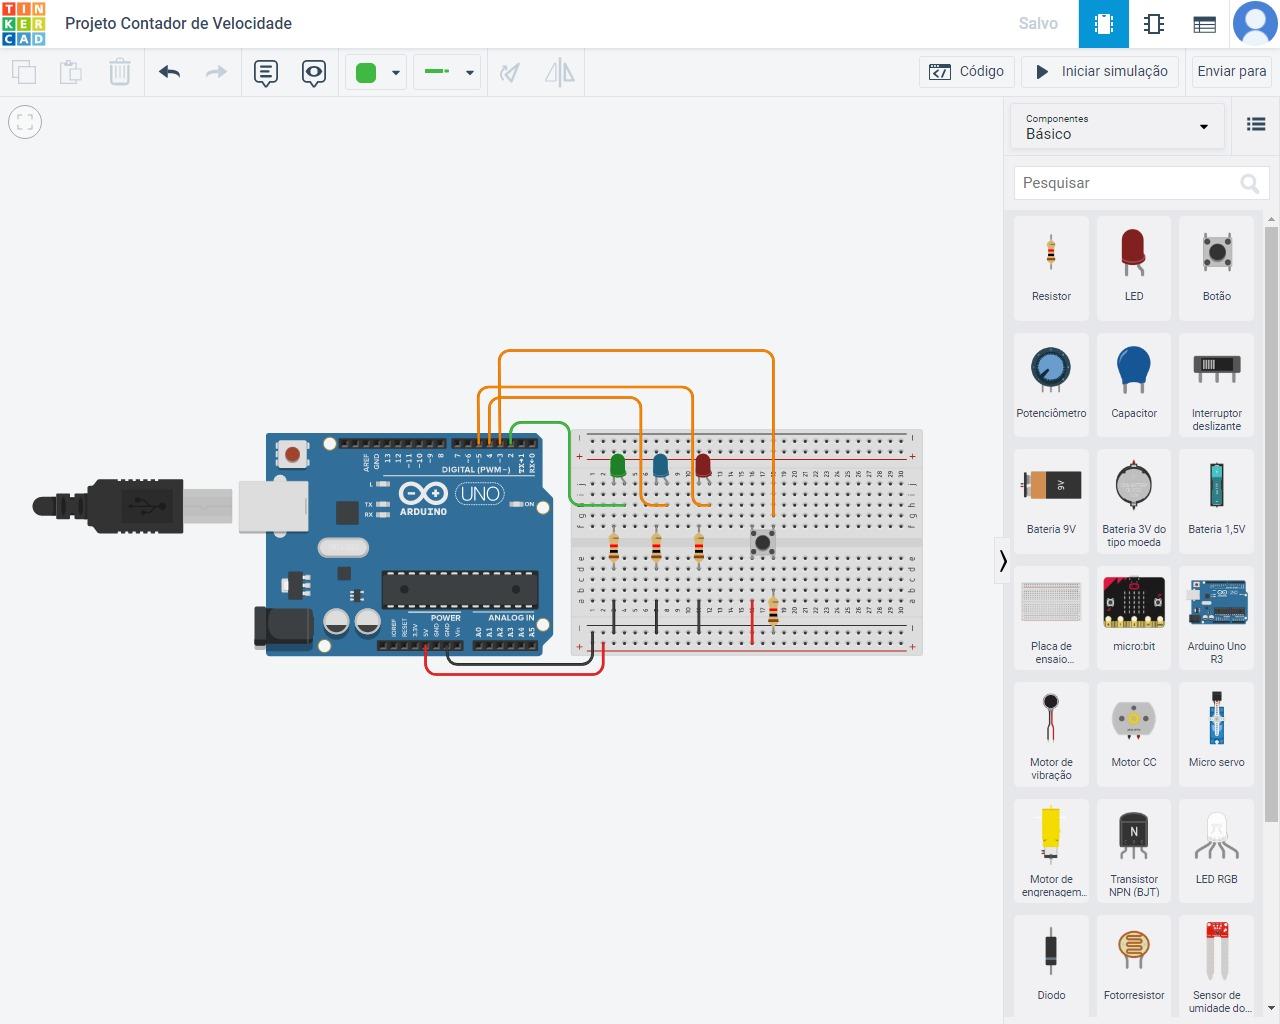This screenshot has height=1024, width=1280.
Task: Select the green wire color swatch
Action: tap(366, 72)
